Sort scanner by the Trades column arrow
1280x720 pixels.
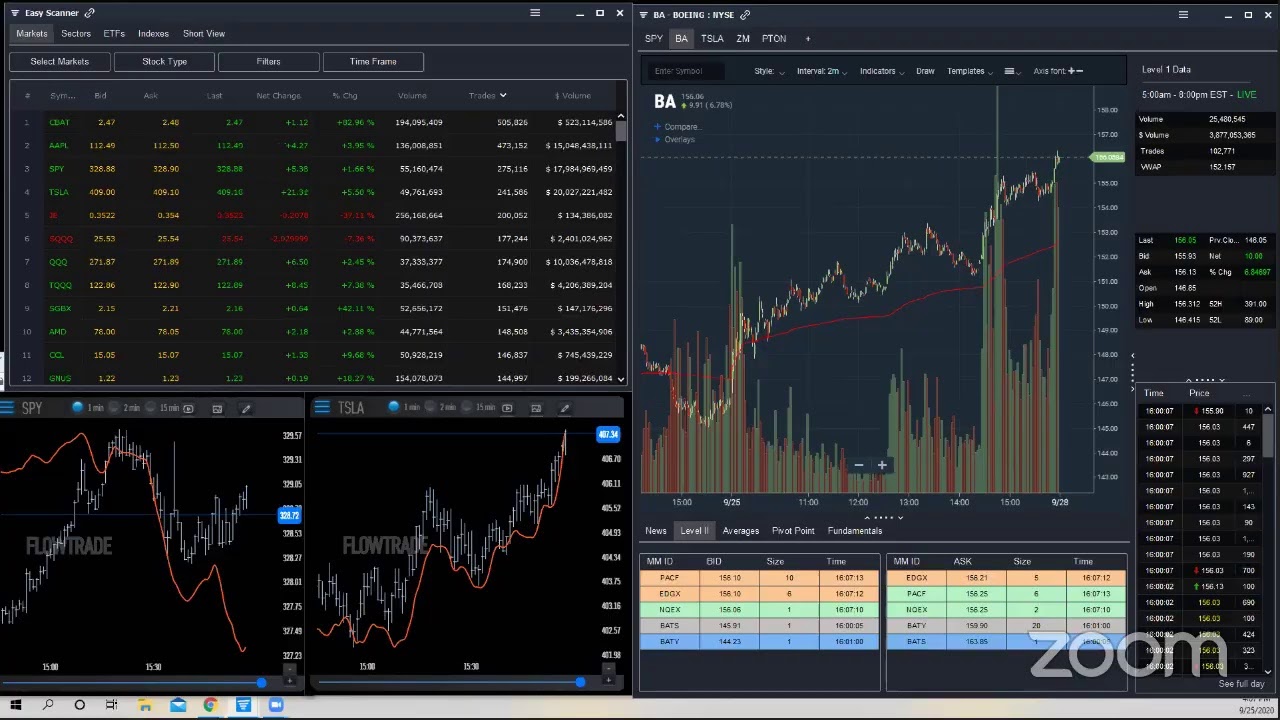point(503,96)
